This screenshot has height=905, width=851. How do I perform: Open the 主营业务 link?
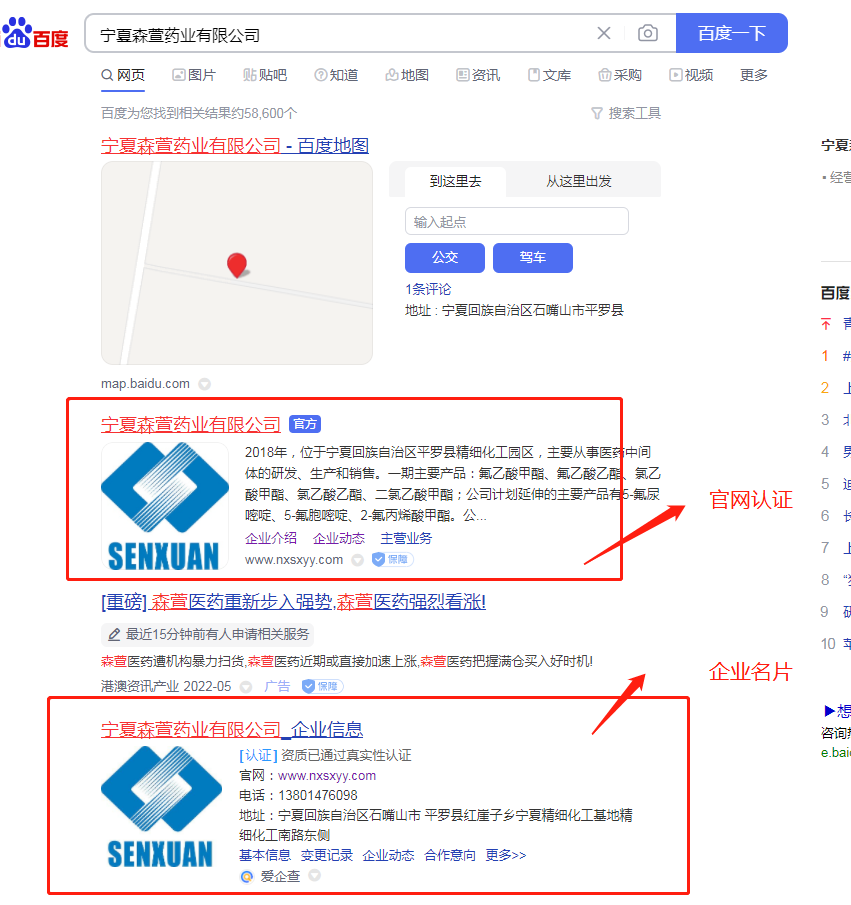(x=406, y=538)
